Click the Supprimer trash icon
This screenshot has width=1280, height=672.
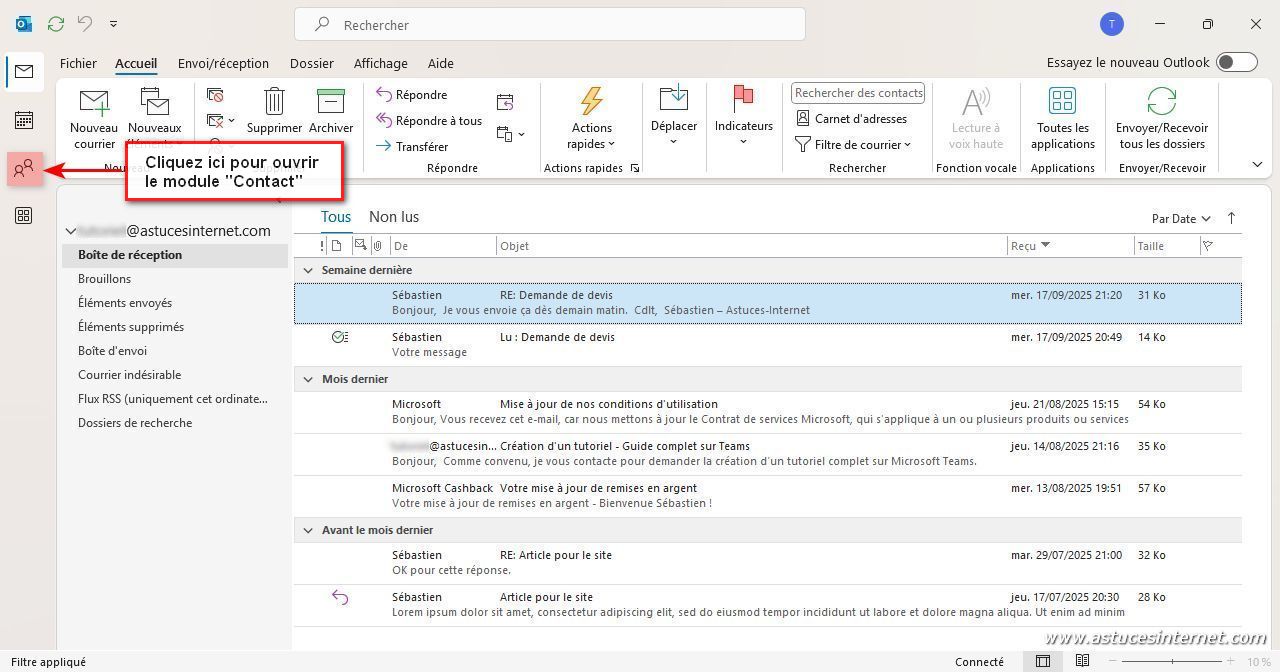click(274, 102)
